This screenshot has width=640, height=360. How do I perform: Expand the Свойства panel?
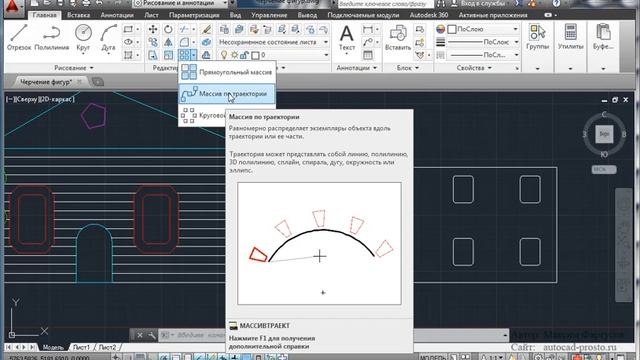pos(474,68)
